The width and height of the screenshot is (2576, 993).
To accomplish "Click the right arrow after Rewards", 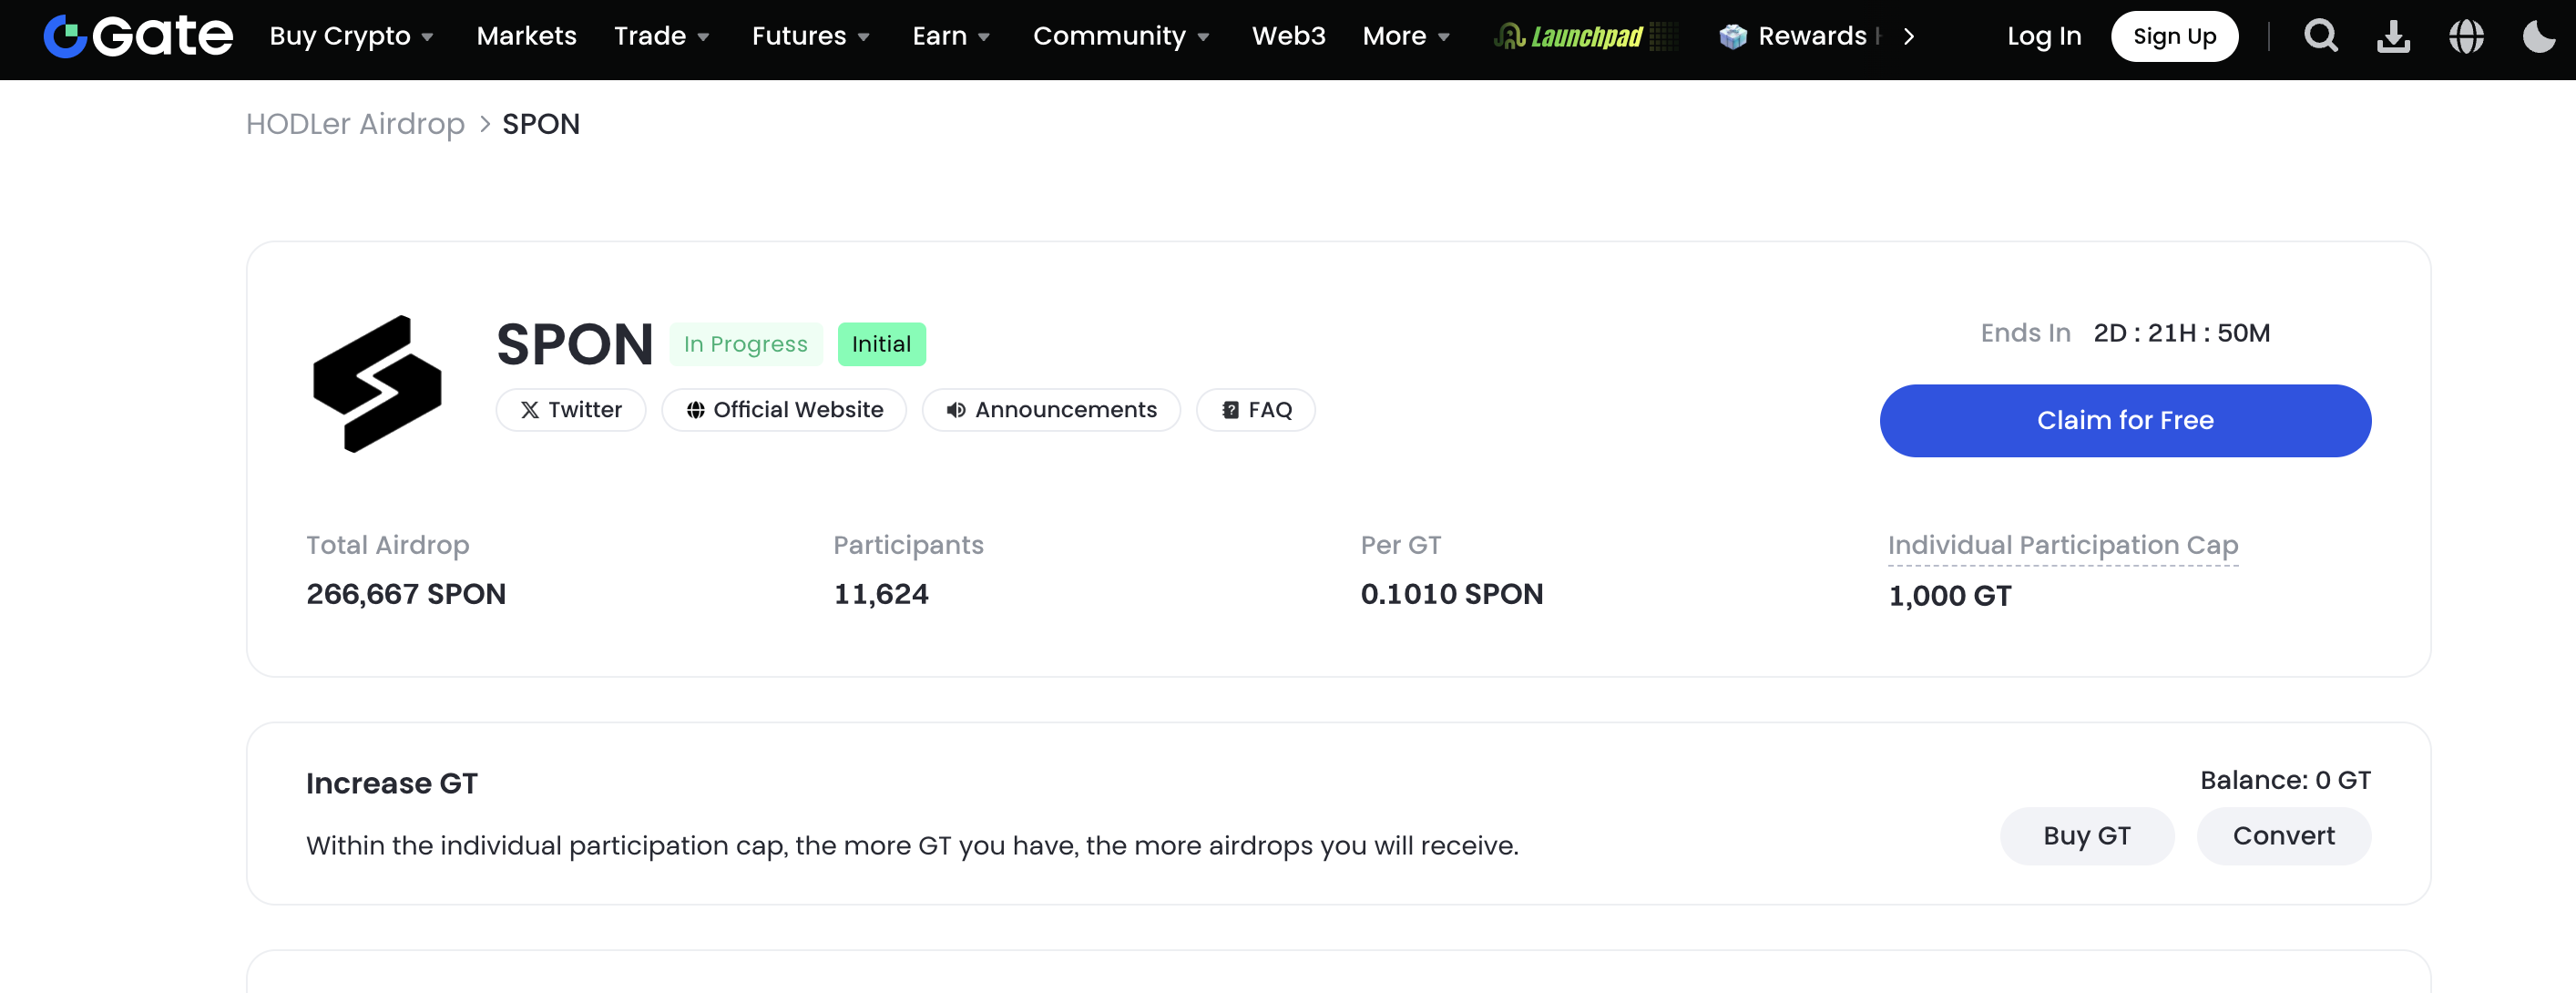I will (1909, 36).
